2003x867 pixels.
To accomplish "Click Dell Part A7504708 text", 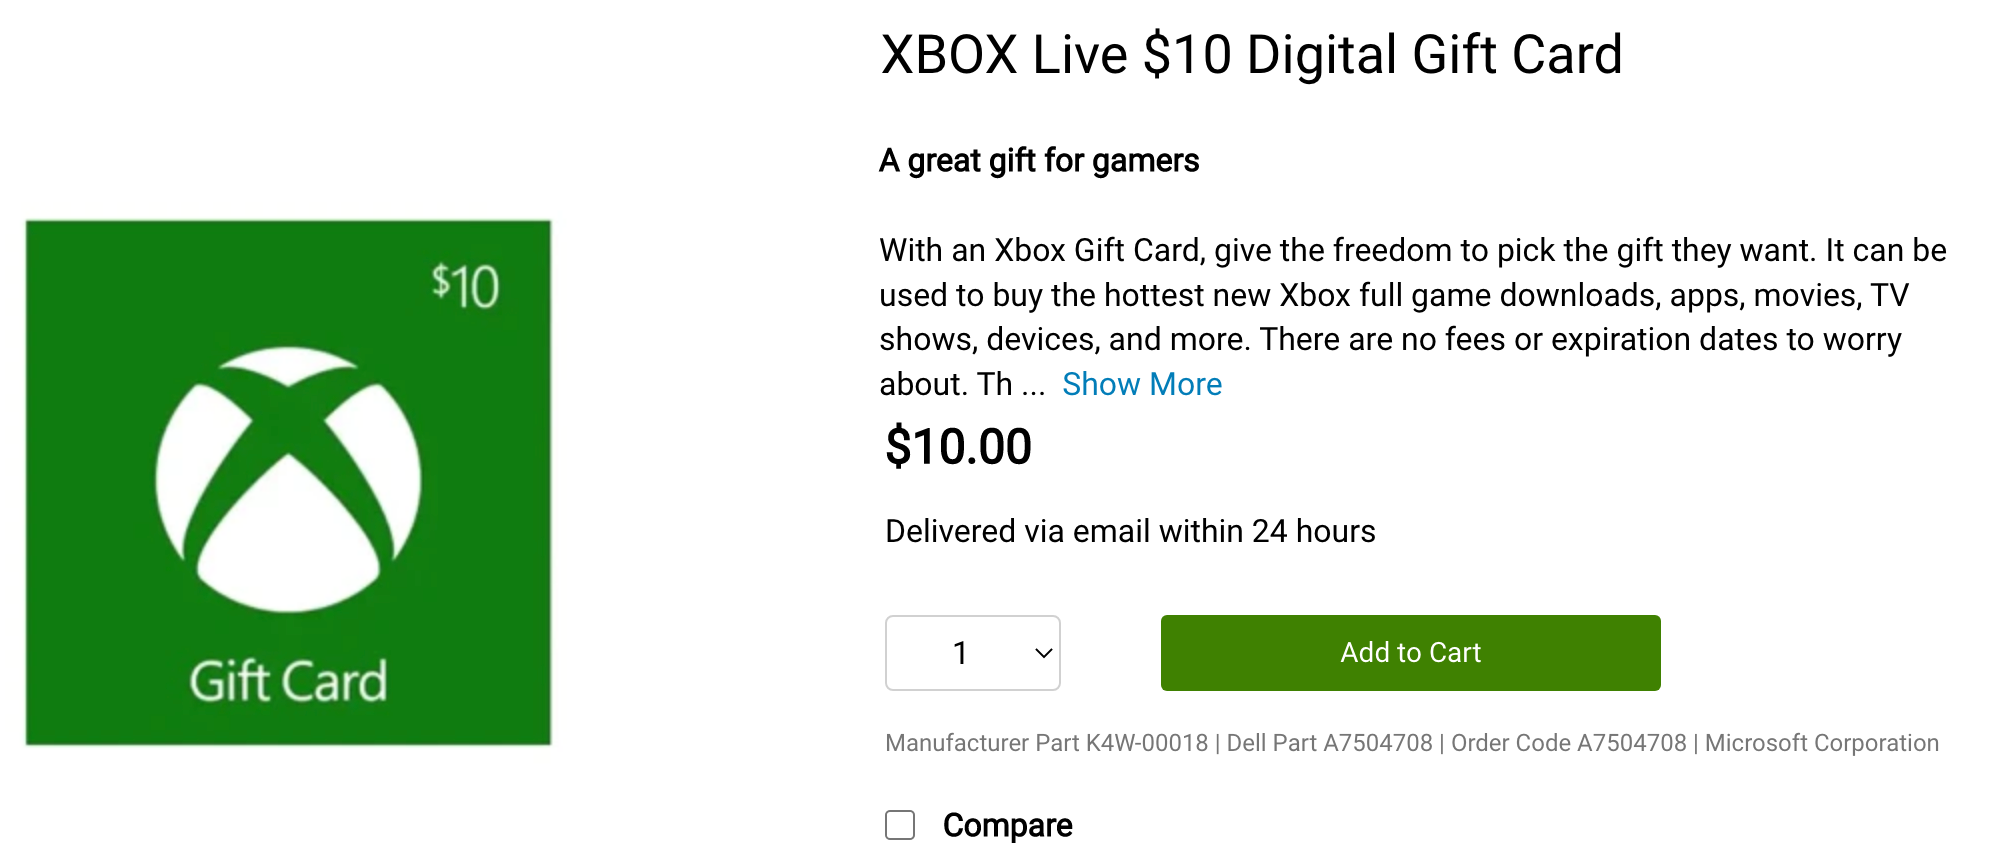I will click(x=1329, y=743).
